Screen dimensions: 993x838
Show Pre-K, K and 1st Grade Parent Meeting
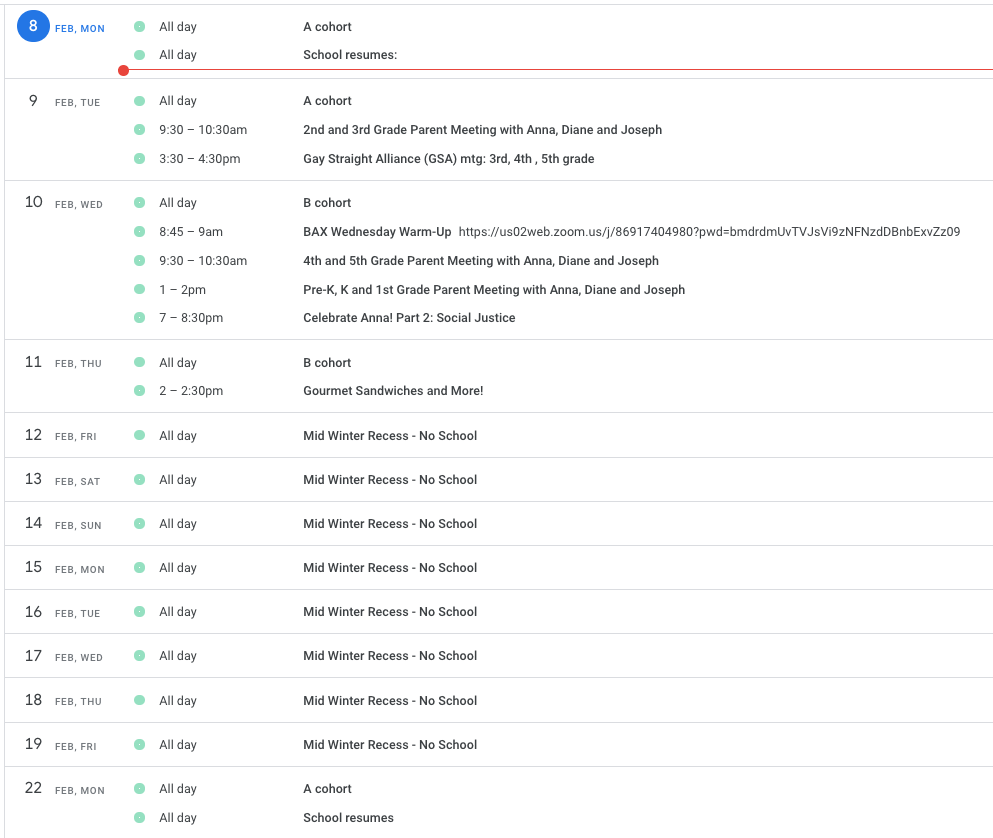point(494,290)
